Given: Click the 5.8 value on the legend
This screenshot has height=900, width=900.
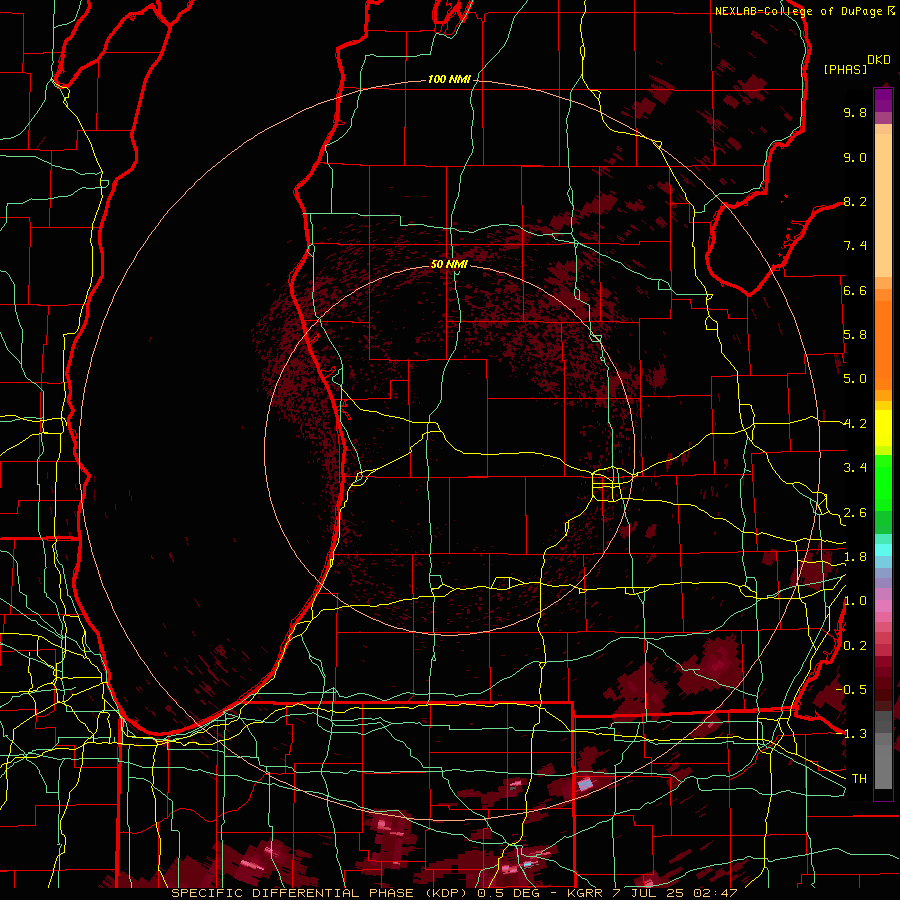Looking at the screenshot, I should tap(855, 335).
